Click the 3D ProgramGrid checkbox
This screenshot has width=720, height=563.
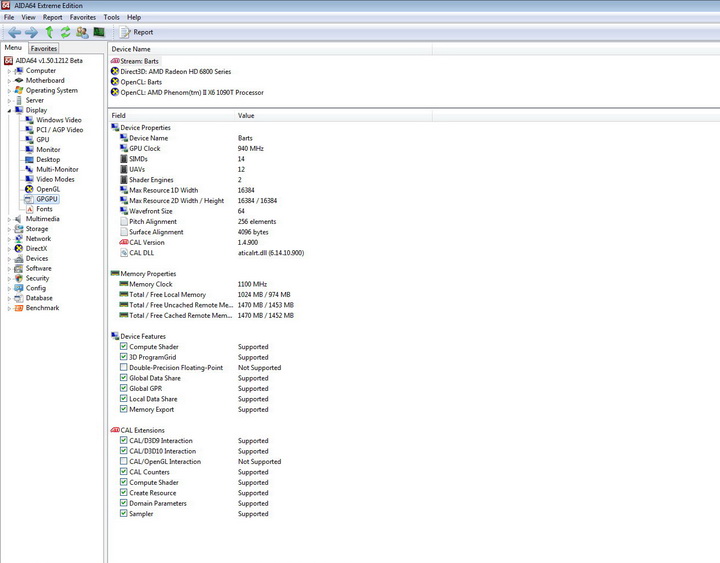[x=124, y=357]
